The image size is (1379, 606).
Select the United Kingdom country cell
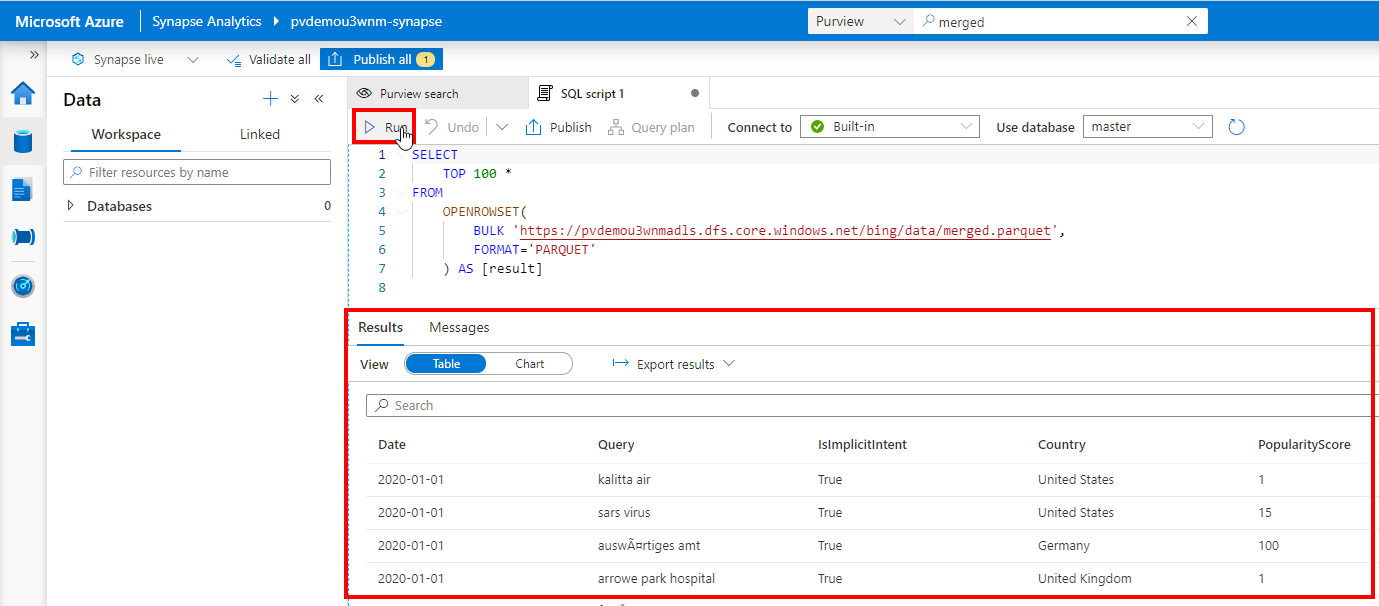click(x=1085, y=578)
